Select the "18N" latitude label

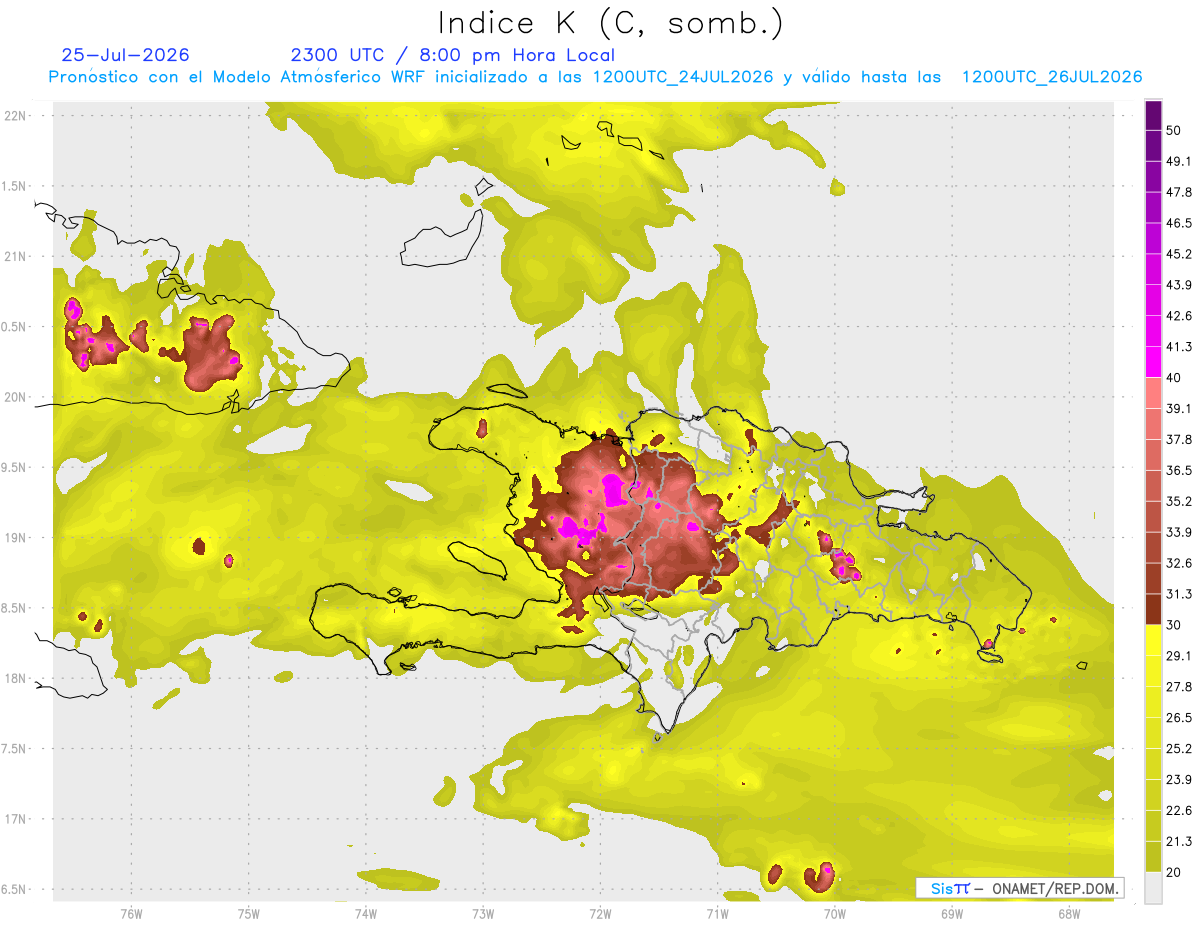(16, 679)
